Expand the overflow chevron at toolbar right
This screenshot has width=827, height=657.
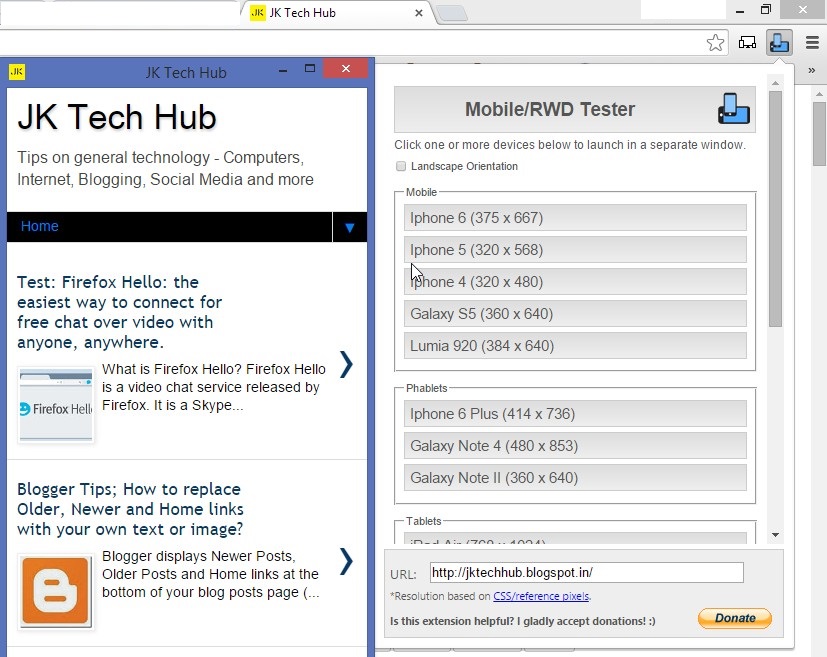tap(812, 70)
